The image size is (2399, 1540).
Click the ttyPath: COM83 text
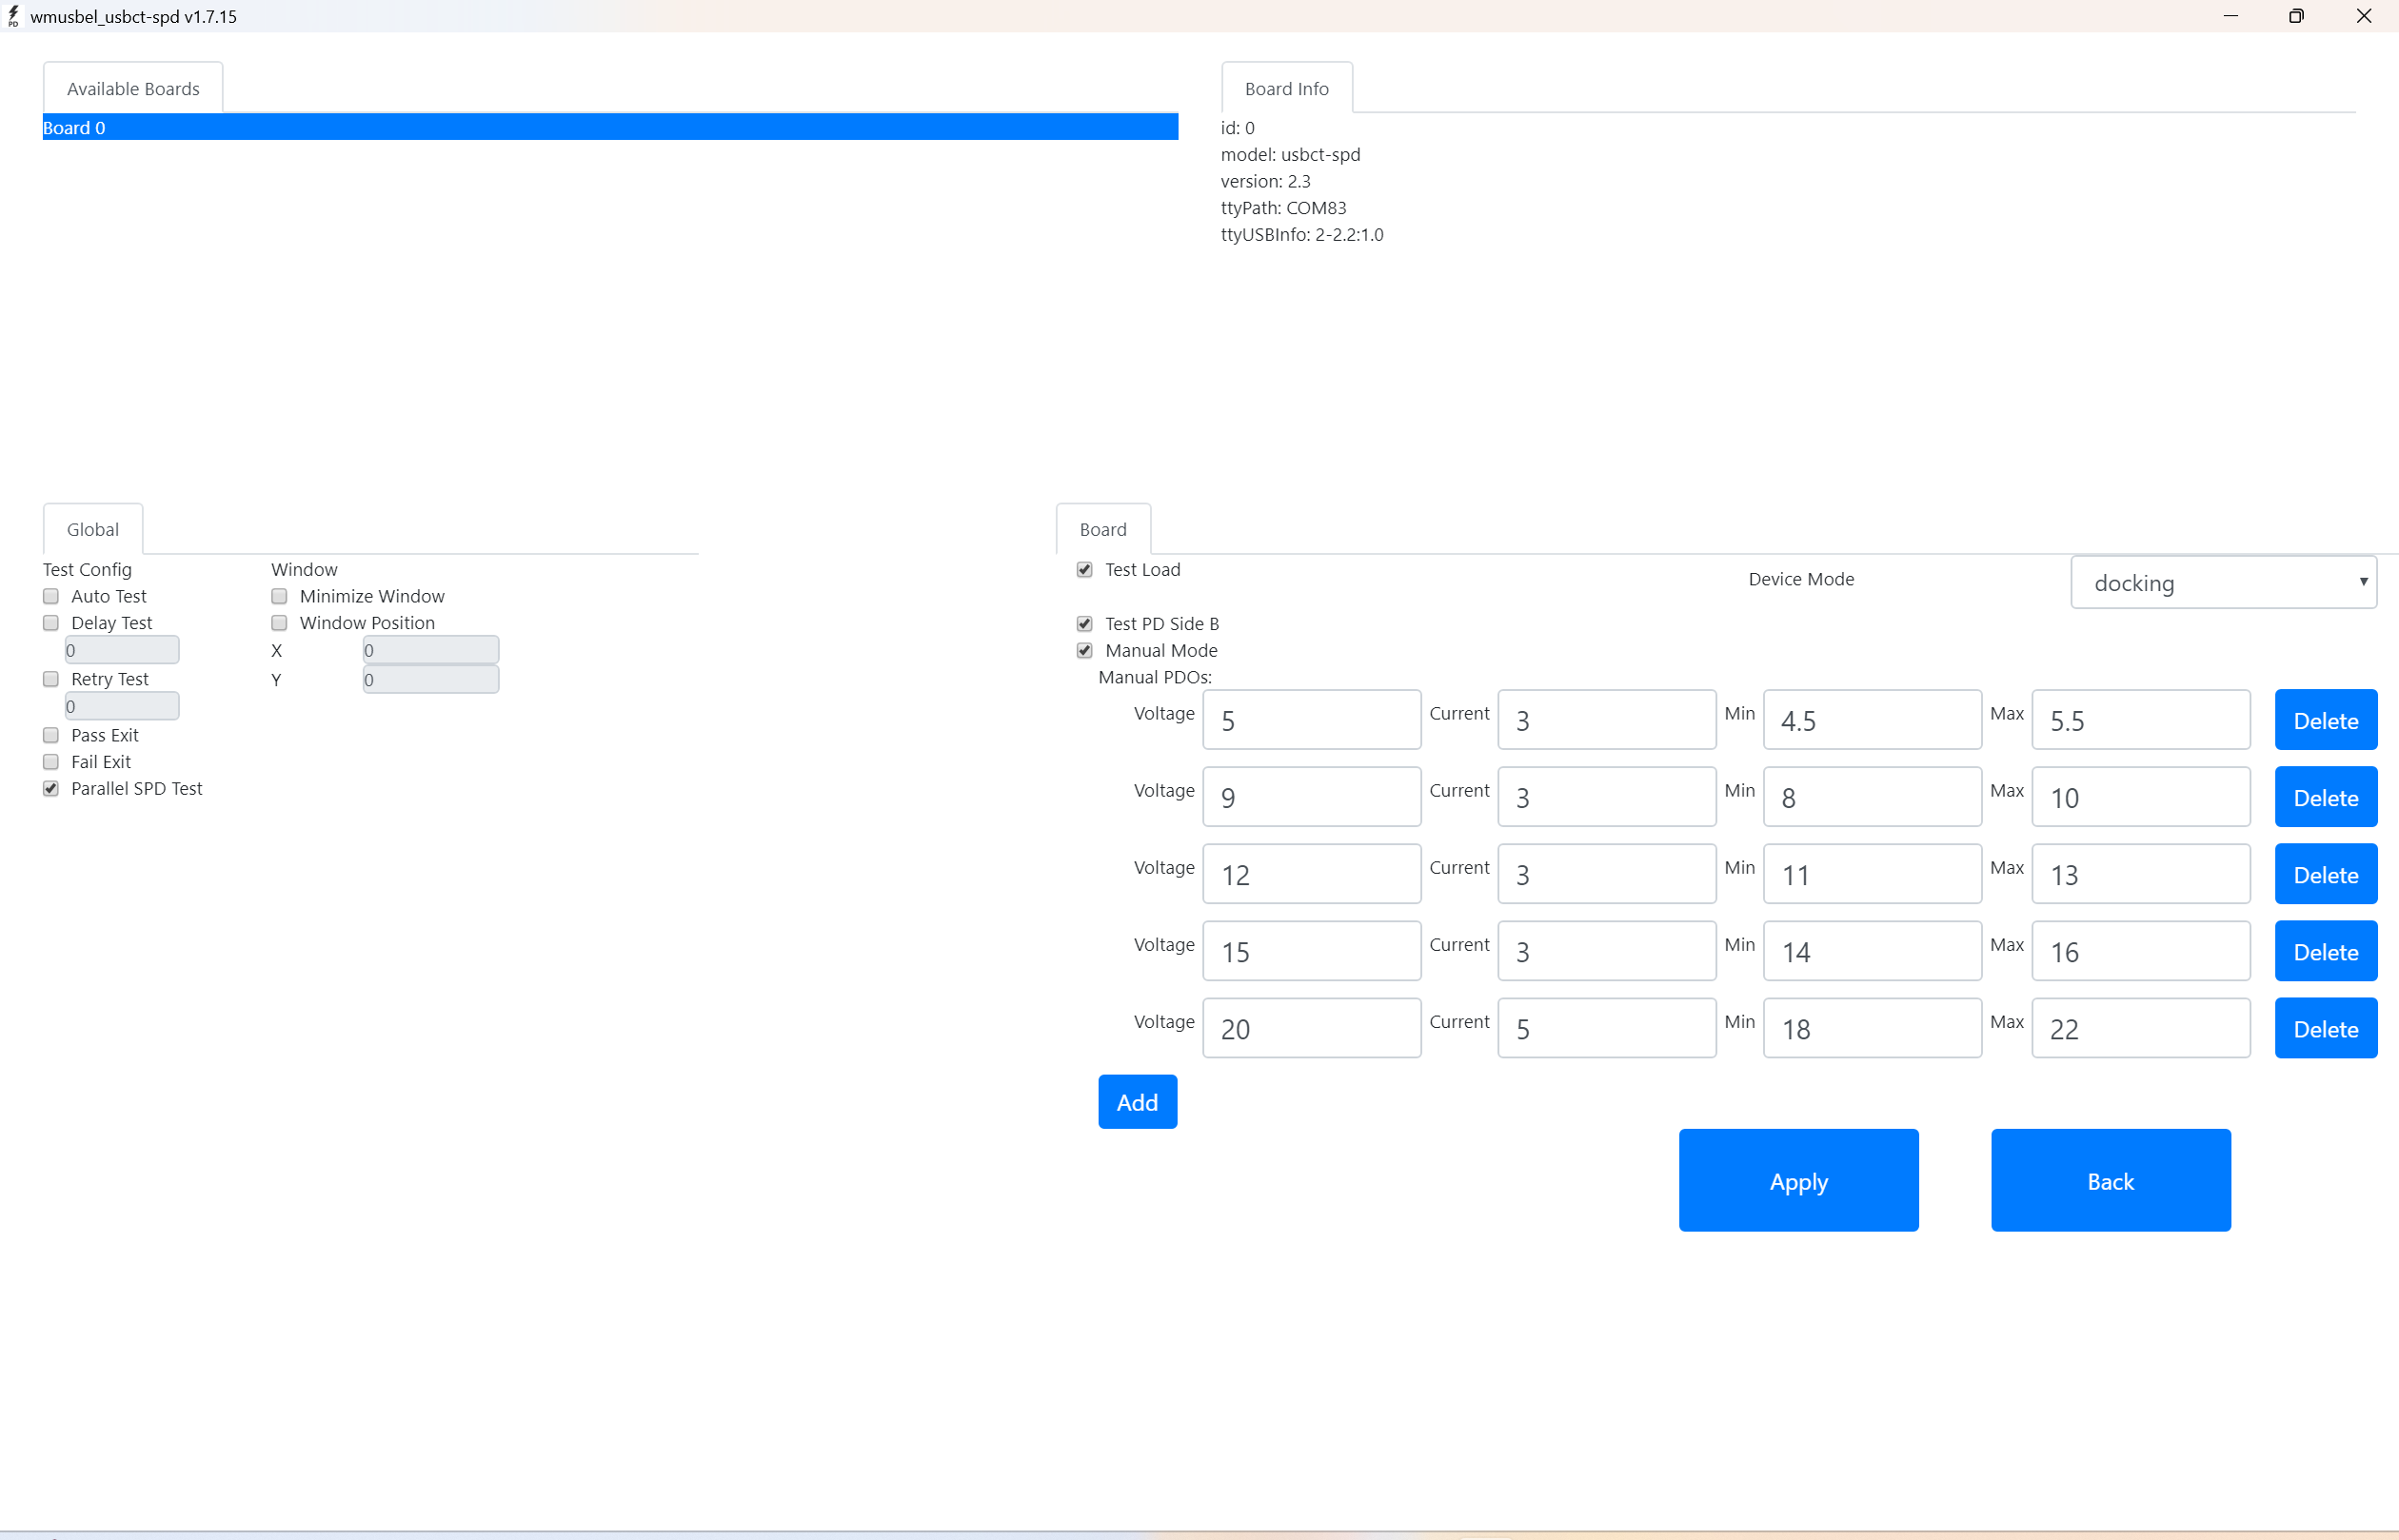(x=1283, y=208)
